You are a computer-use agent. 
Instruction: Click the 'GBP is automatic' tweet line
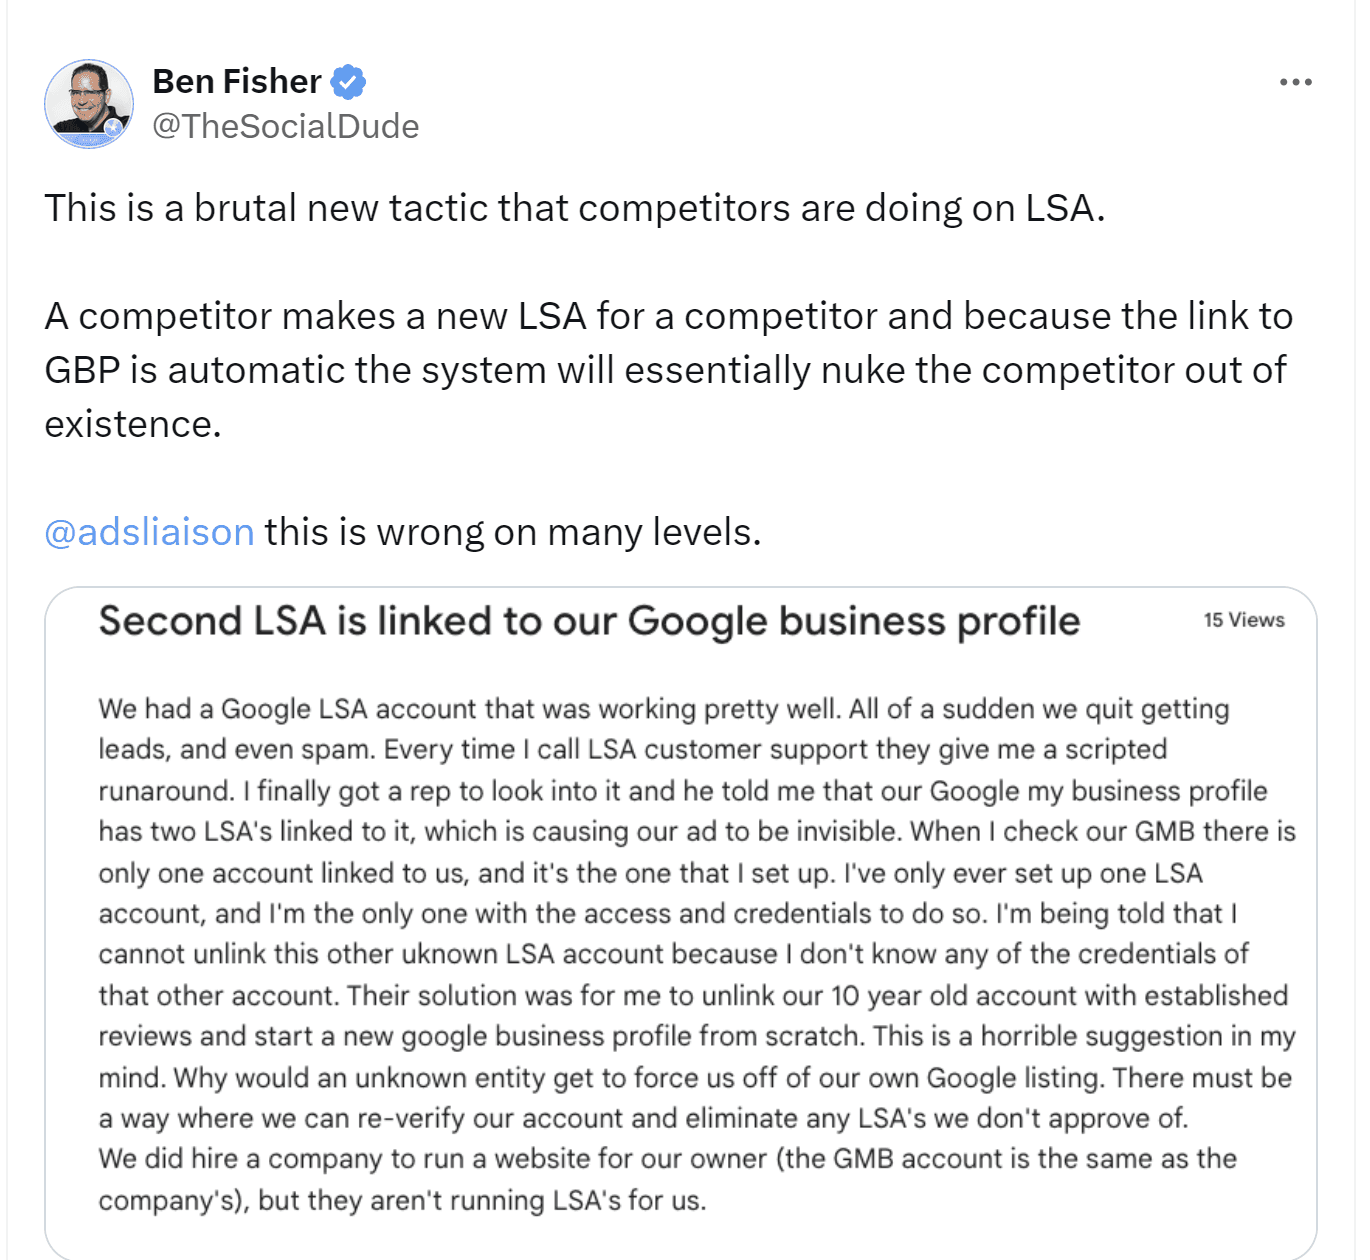665,370
